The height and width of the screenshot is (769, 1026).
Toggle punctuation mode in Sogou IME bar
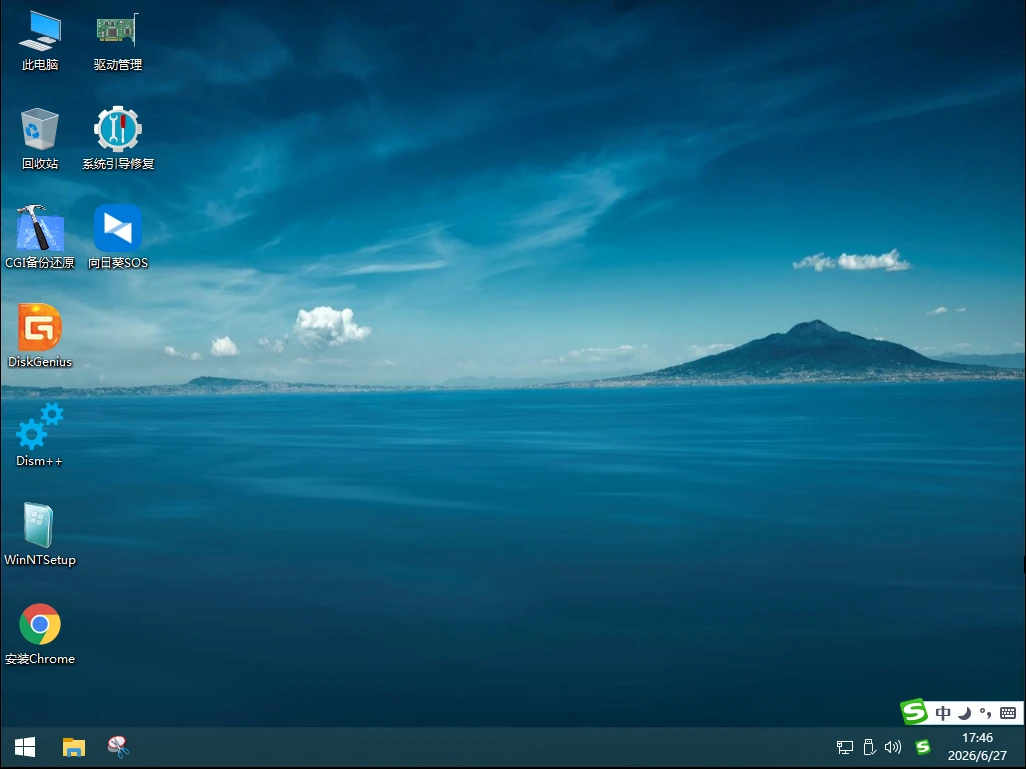click(985, 713)
